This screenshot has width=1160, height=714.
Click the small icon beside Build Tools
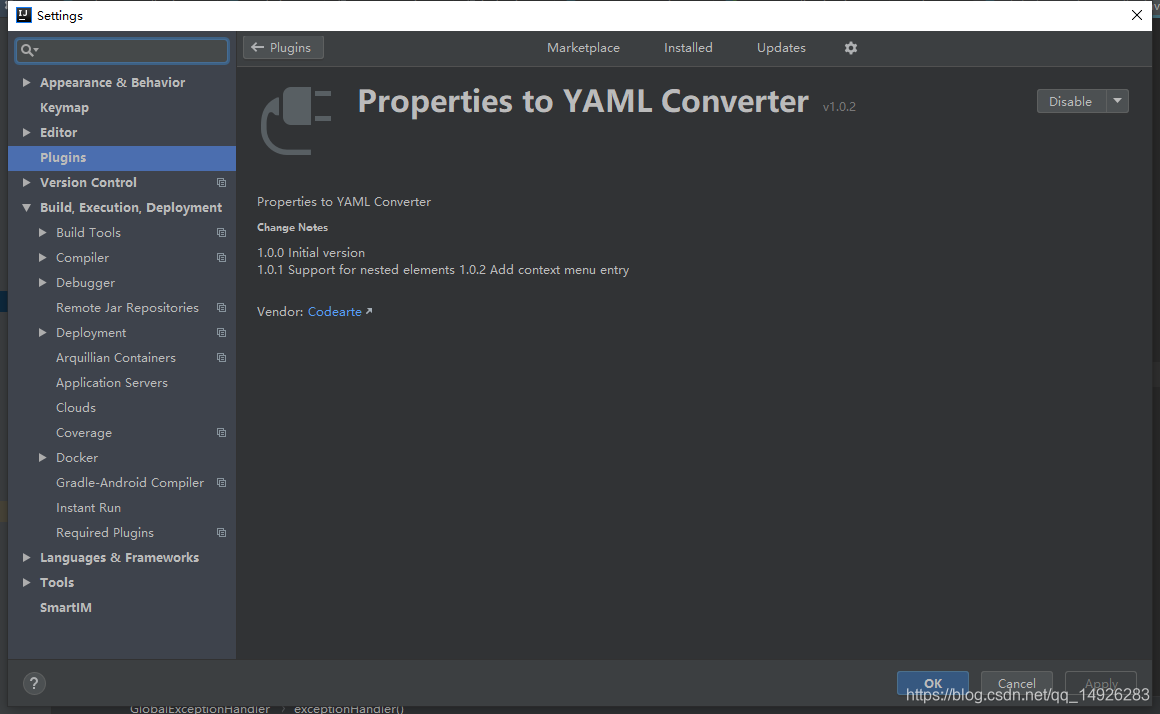(x=221, y=232)
